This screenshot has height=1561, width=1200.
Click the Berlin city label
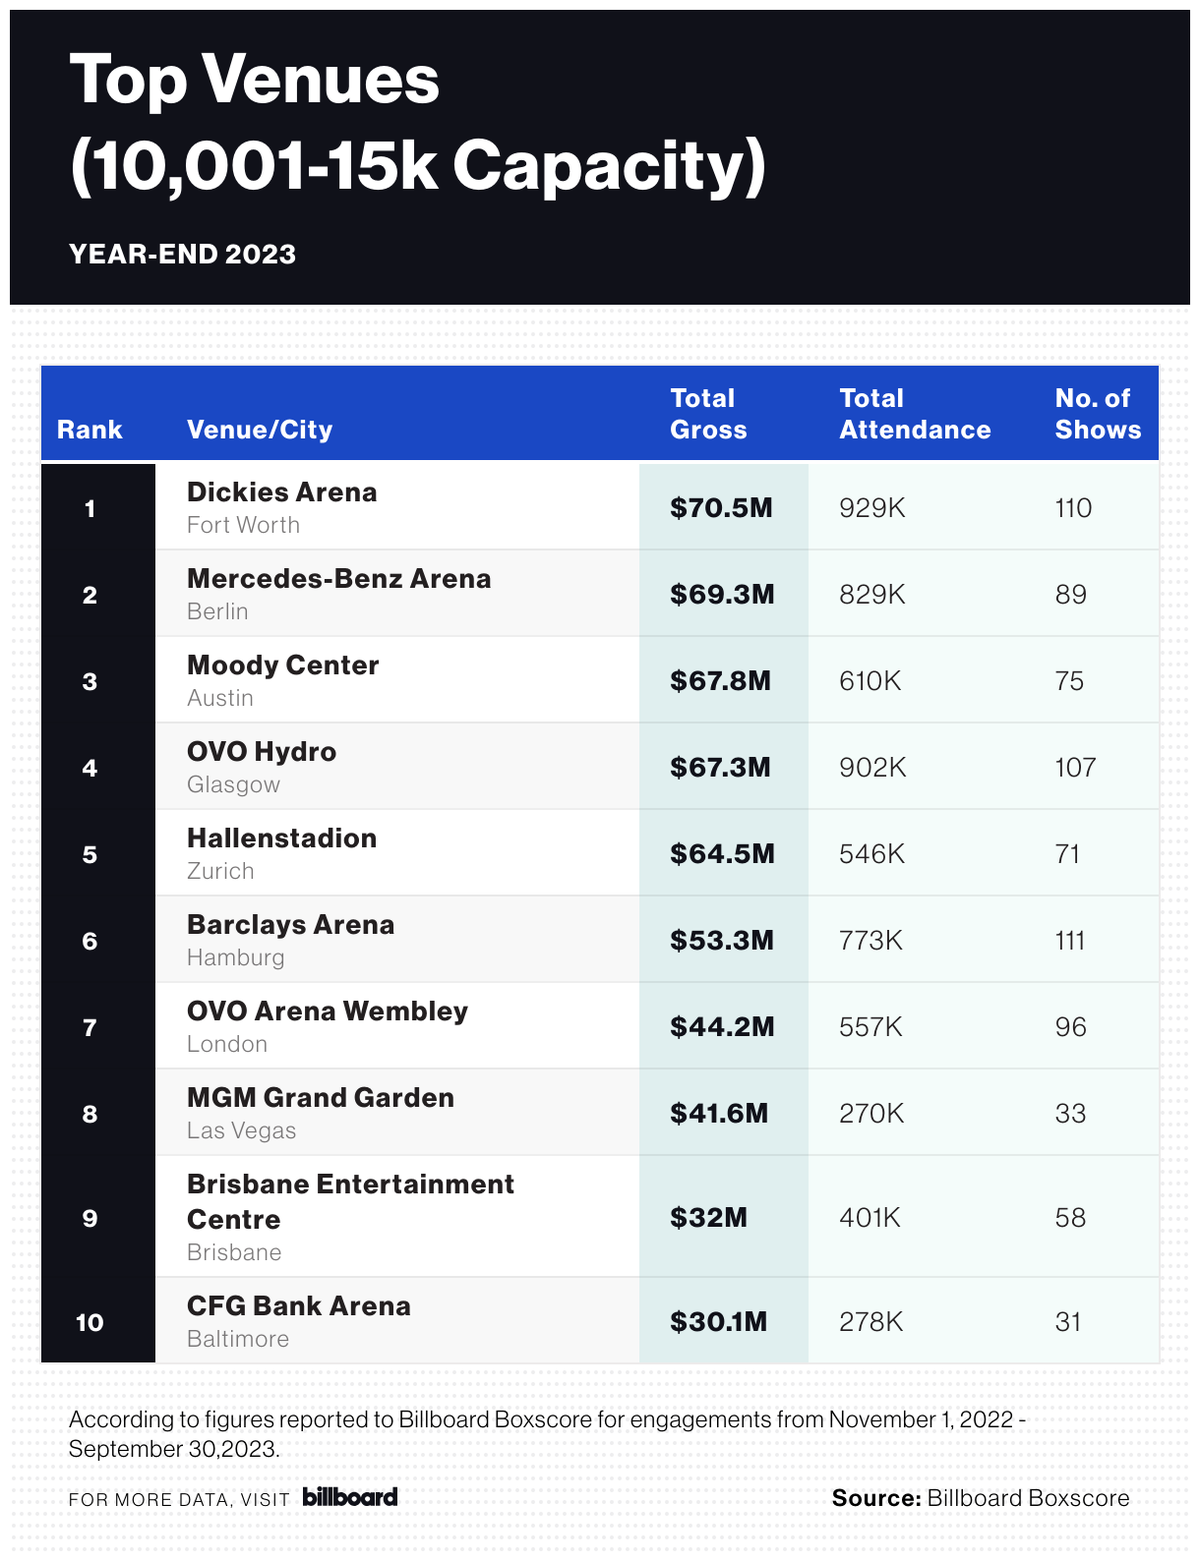coord(217,612)
